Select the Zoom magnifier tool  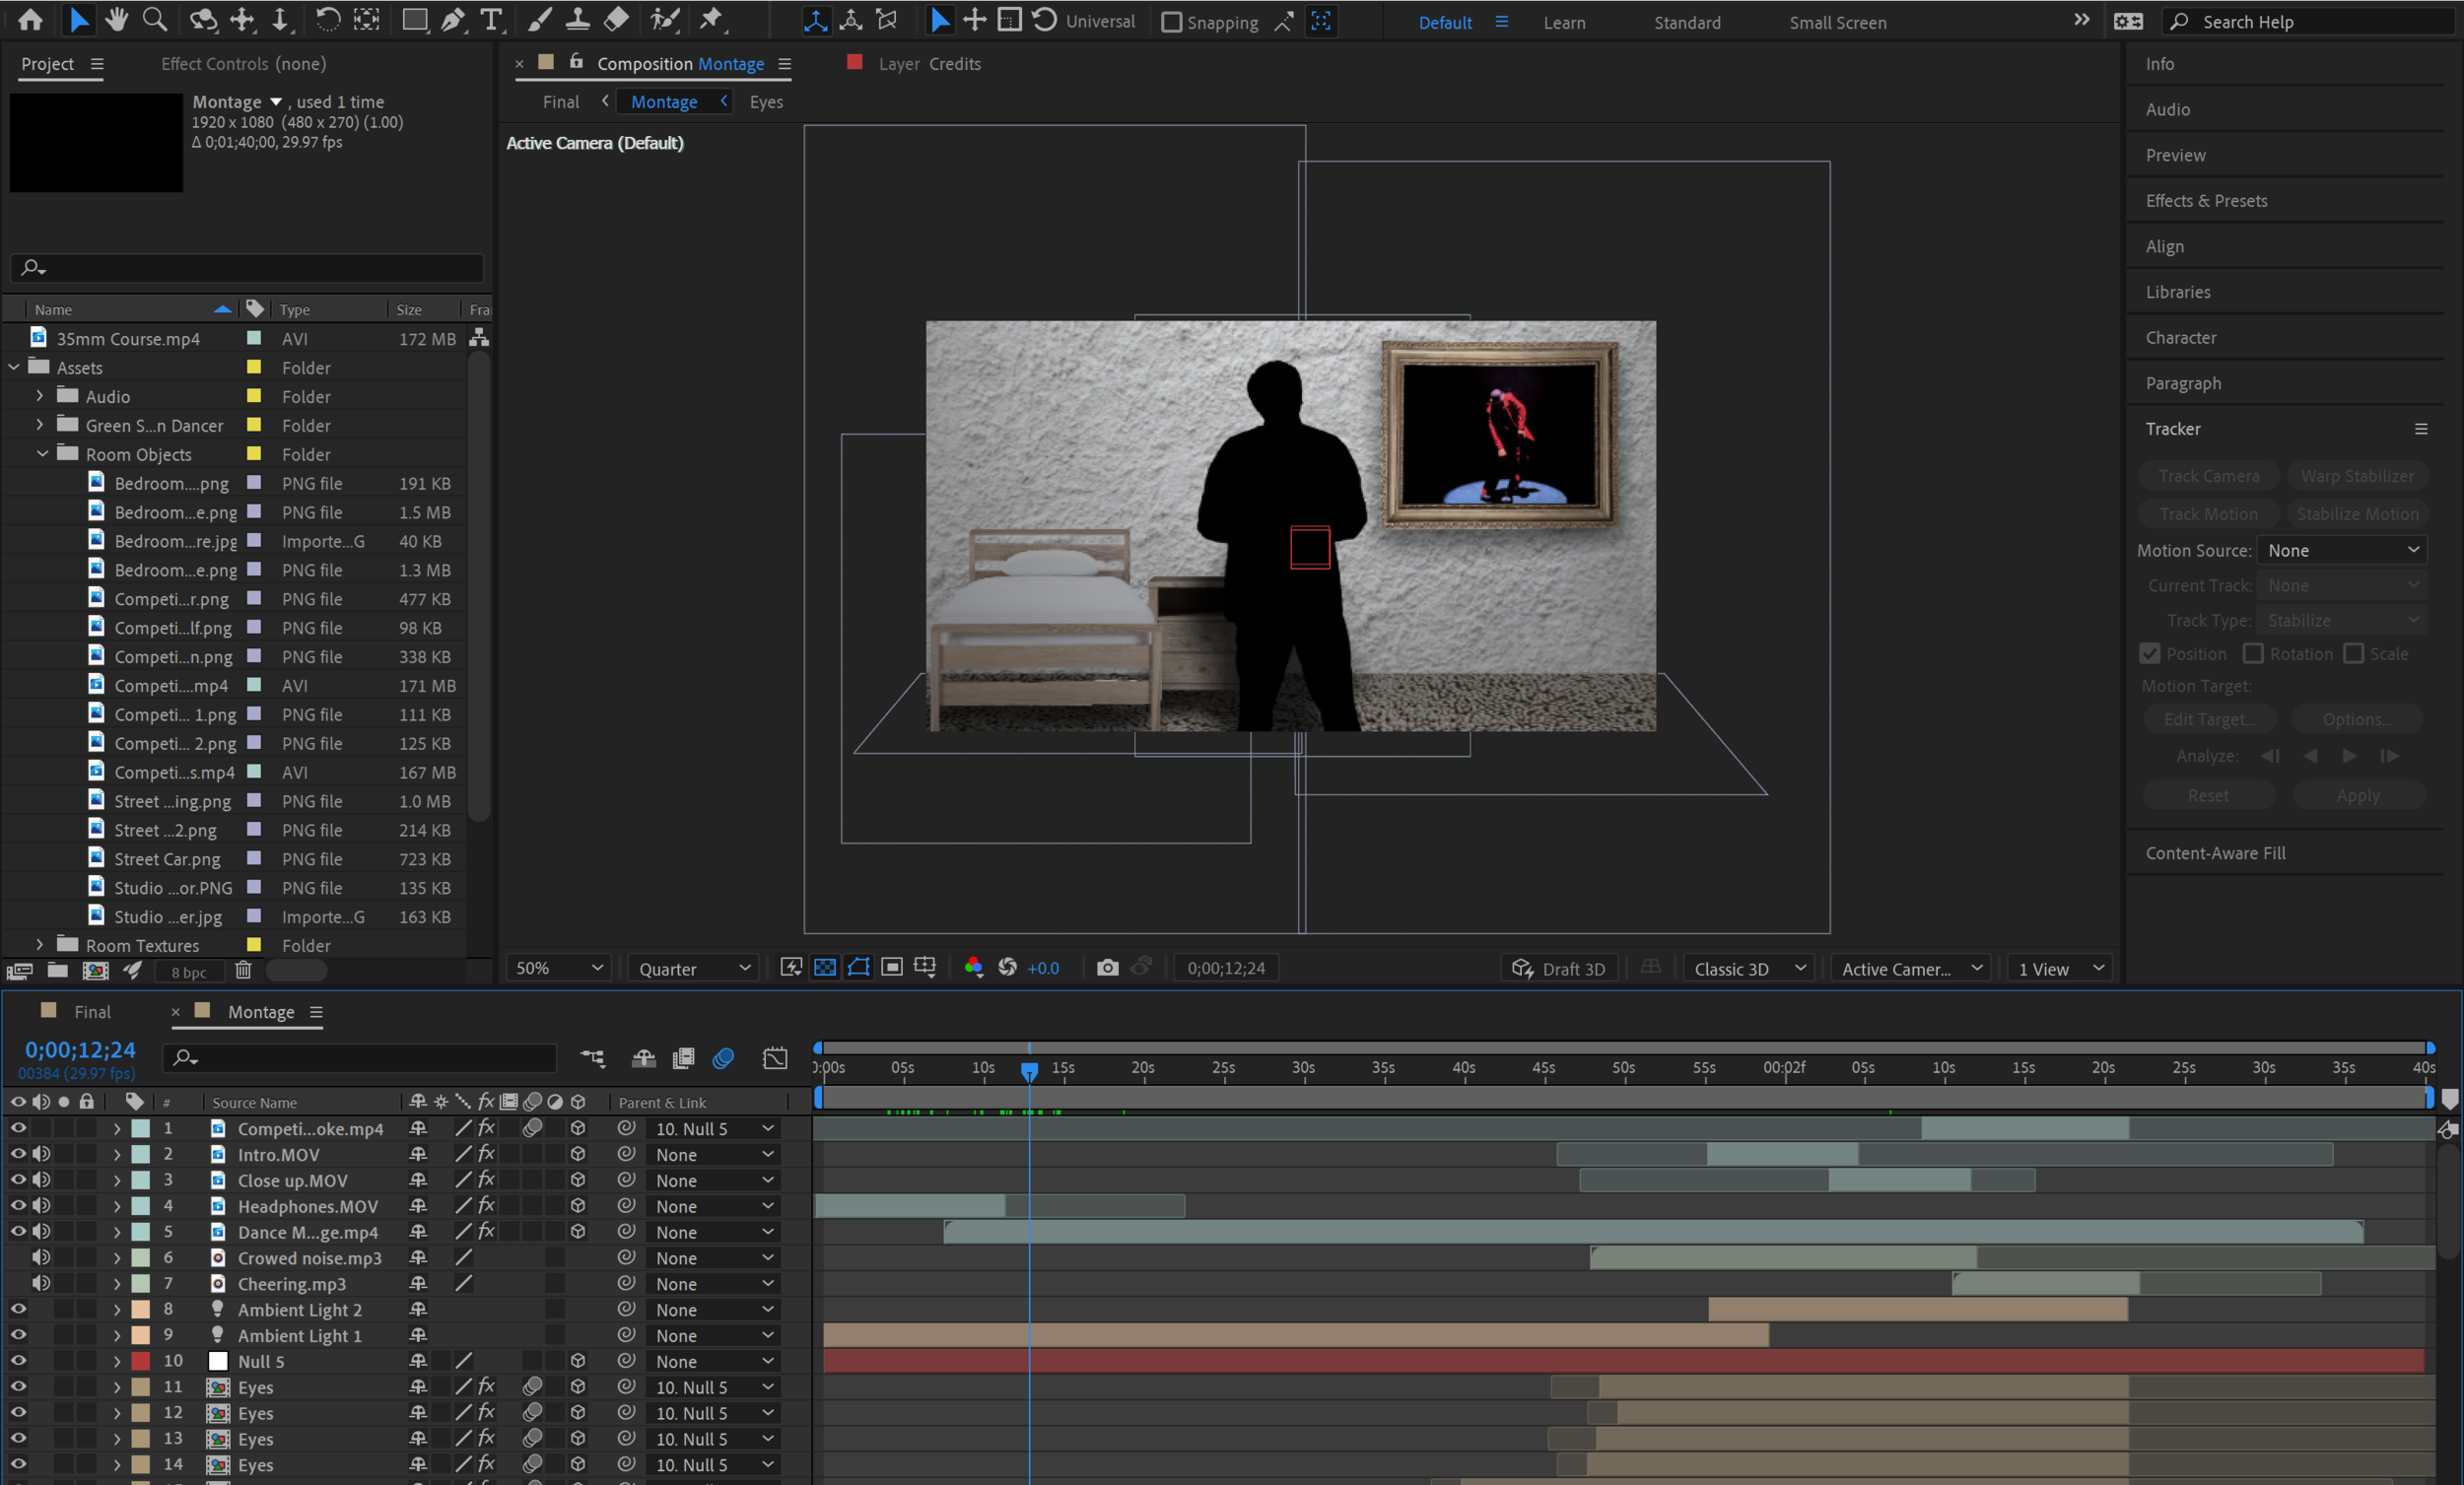[x=155, y=19]
